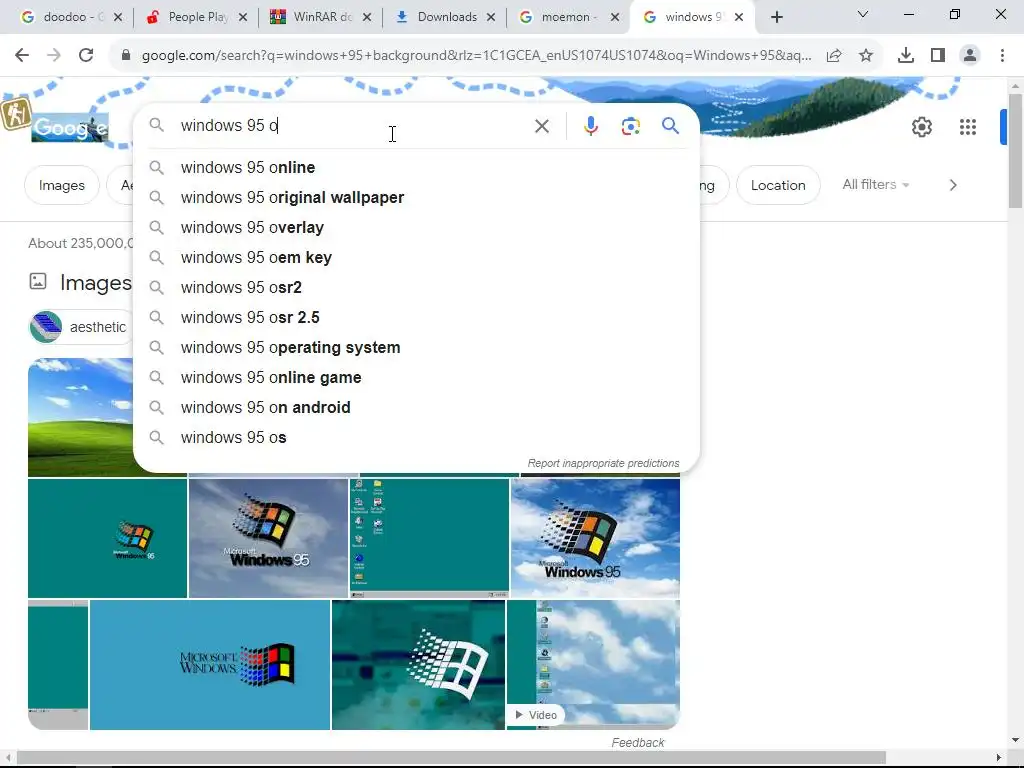
Task: Open the Google apps grid
Action: point(968,127)
